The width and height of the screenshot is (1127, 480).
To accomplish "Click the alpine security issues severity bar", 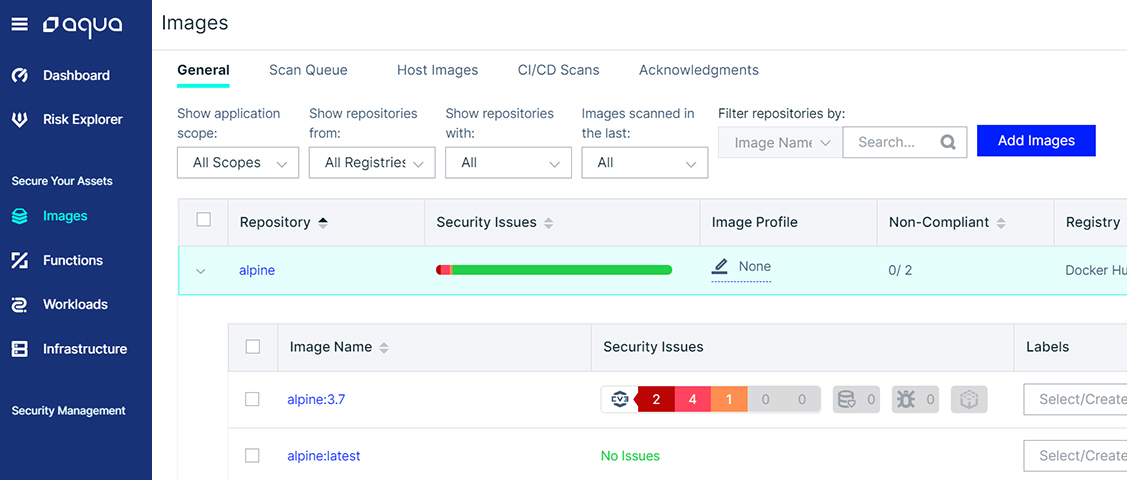I will coord(554,270).
